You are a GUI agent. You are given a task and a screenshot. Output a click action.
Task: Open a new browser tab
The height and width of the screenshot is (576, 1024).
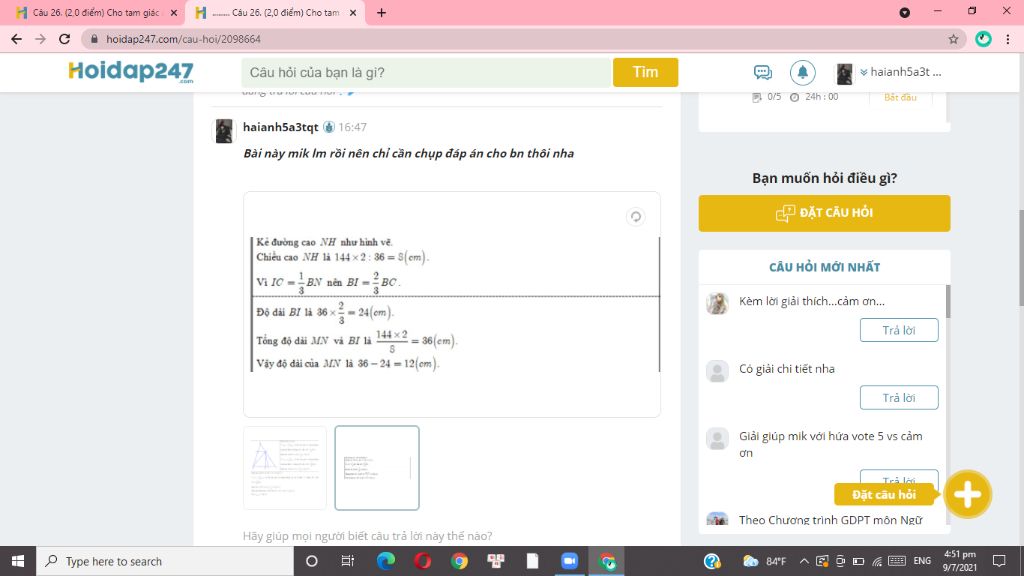pyautogui.click(x=381, y=12)
